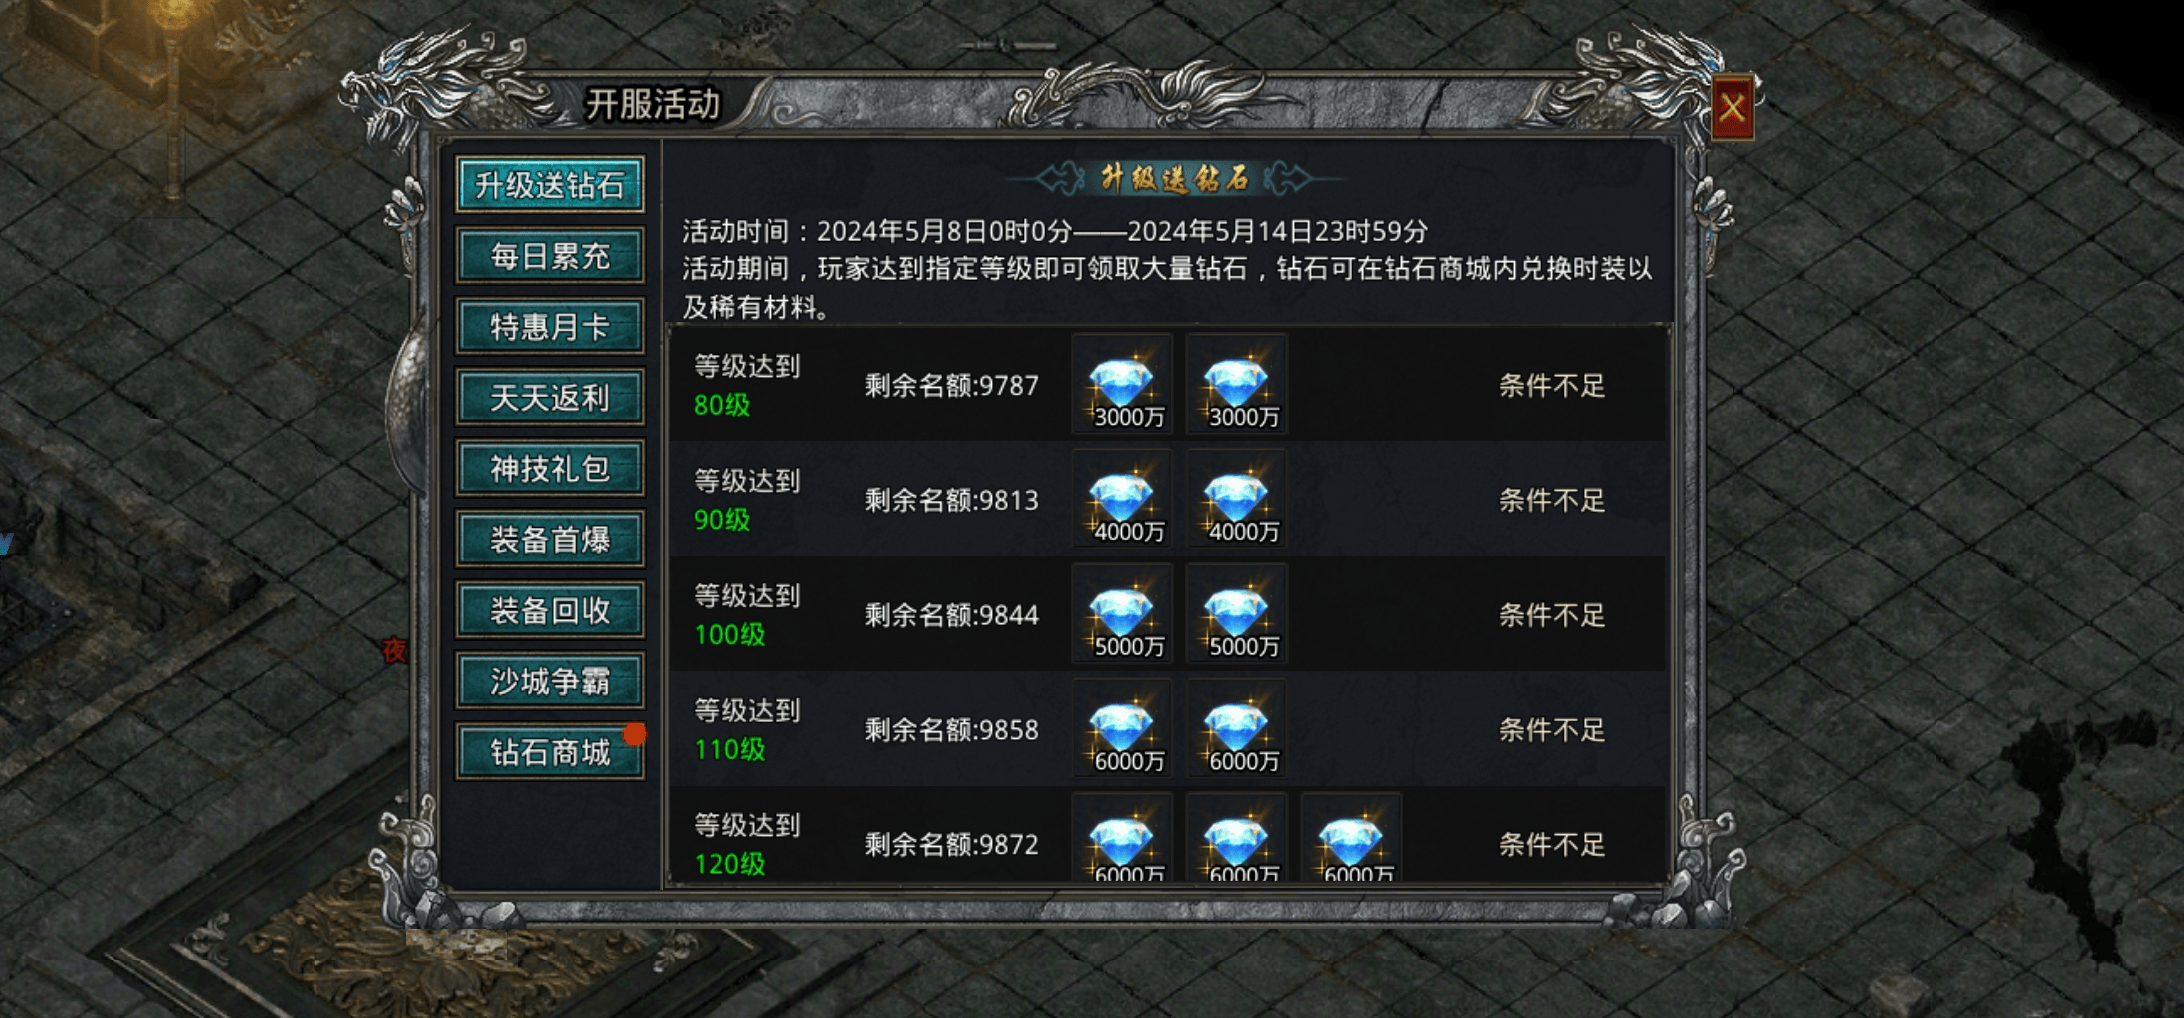
Task: Open the 沙城争霸 tab
Action: coord(550,681)
